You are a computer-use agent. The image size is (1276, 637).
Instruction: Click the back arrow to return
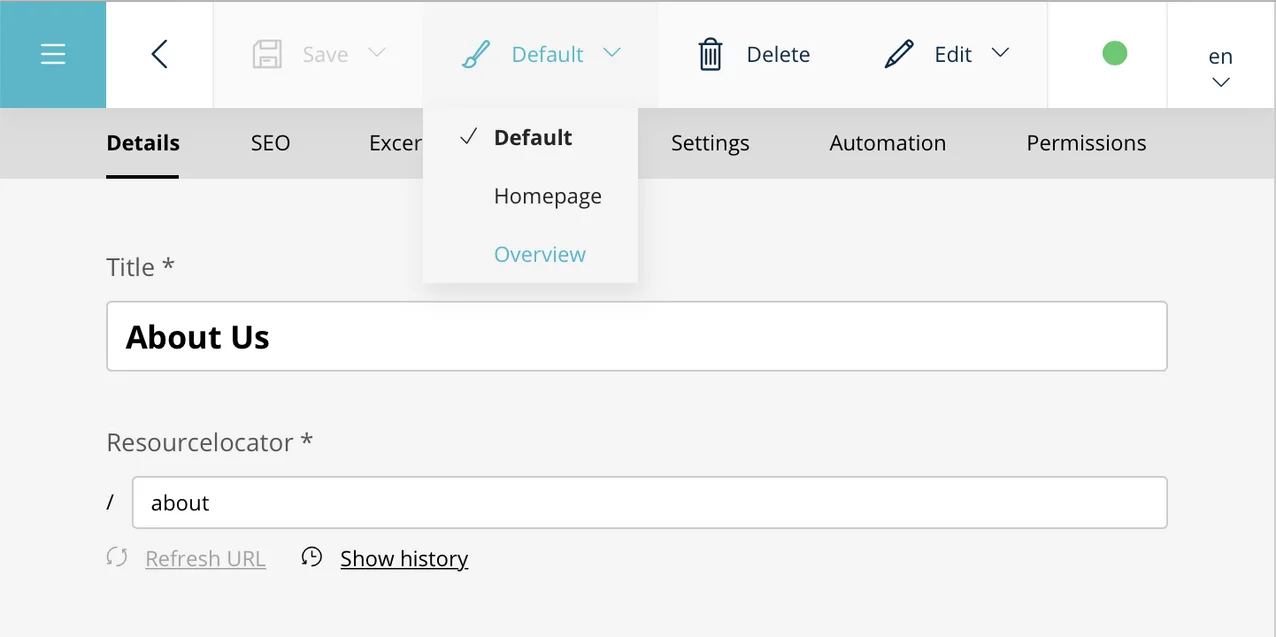159,55
